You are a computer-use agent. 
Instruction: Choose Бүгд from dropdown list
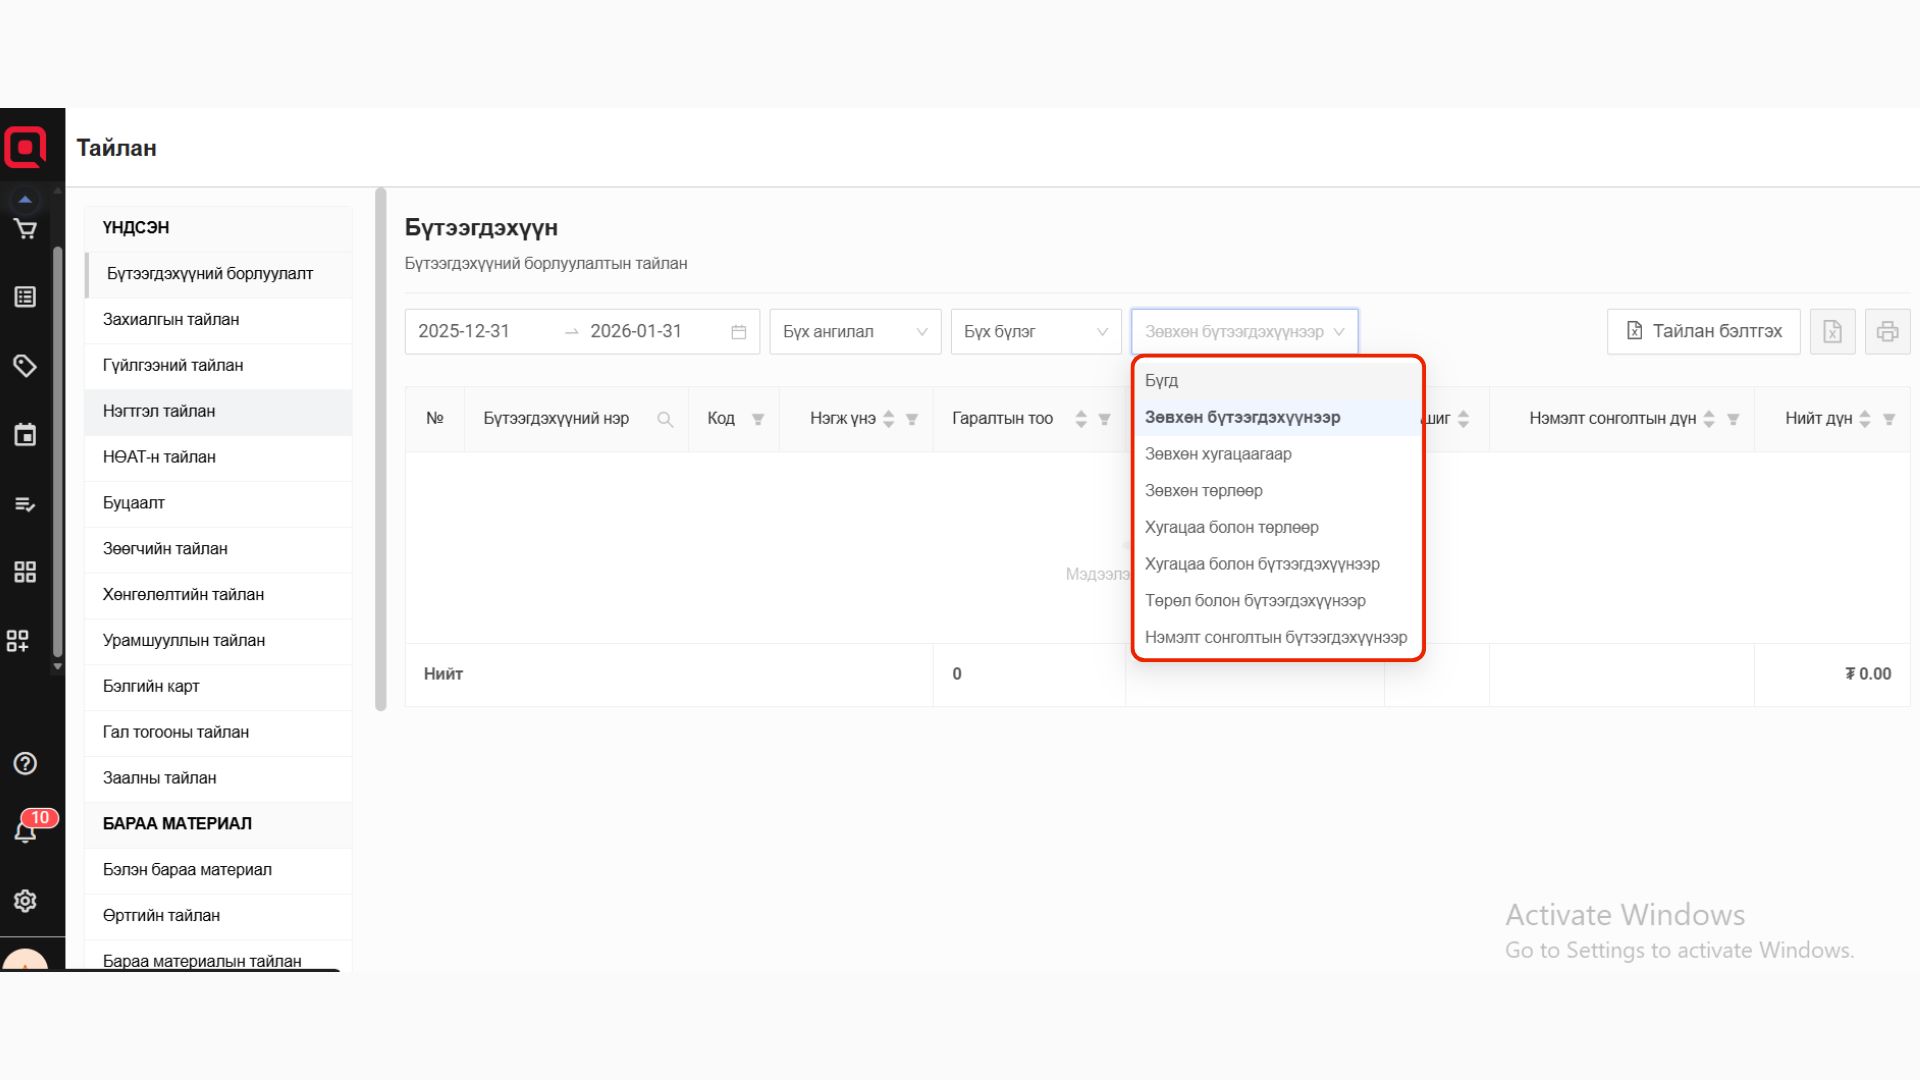[1162, 381]
